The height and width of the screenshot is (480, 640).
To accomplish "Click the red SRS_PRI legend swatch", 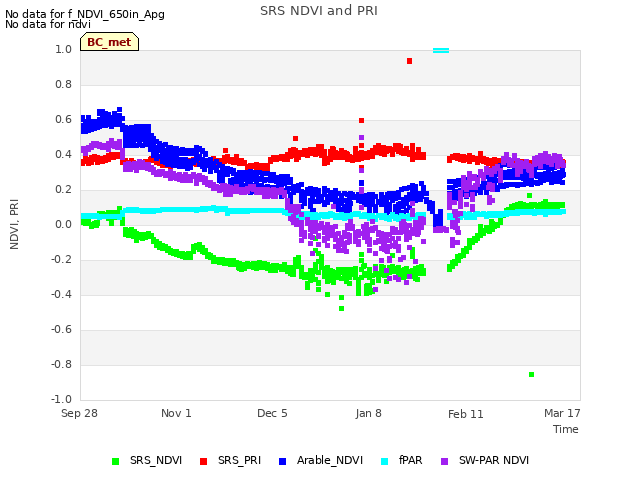I will tap(203, 461).
